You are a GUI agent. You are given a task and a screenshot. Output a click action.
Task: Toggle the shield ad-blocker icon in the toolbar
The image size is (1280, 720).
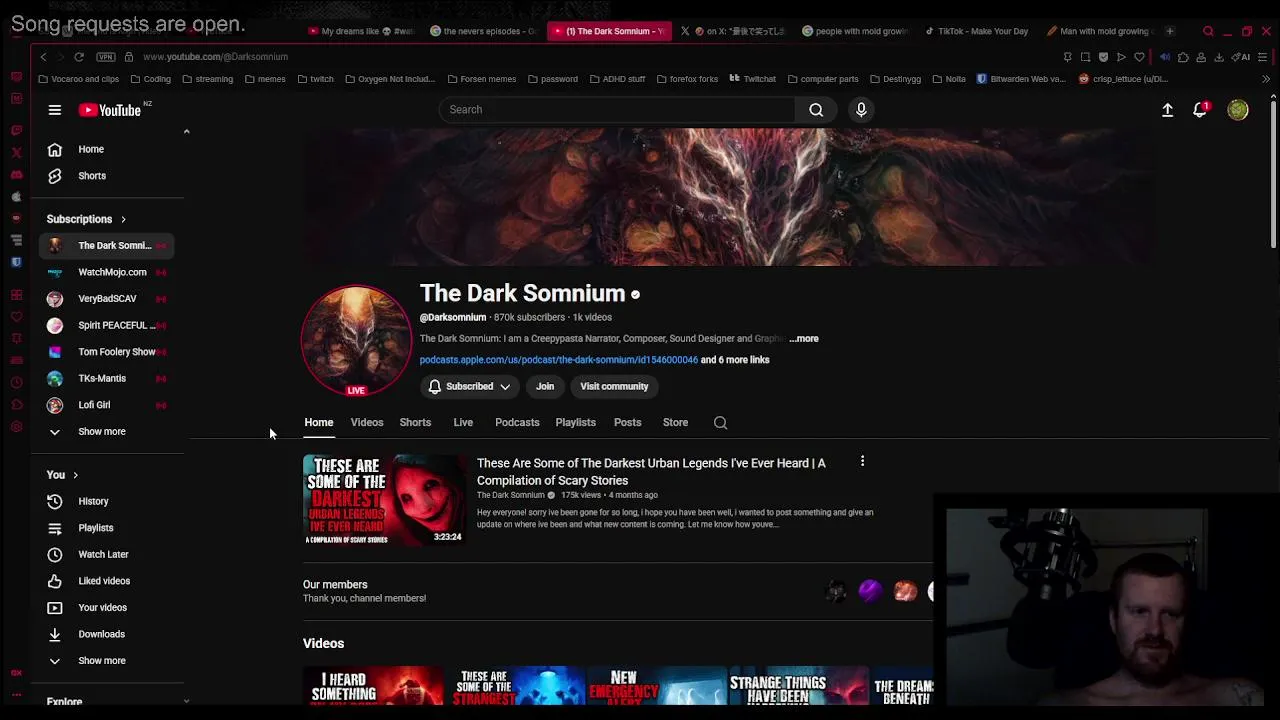coord(1103,57)
